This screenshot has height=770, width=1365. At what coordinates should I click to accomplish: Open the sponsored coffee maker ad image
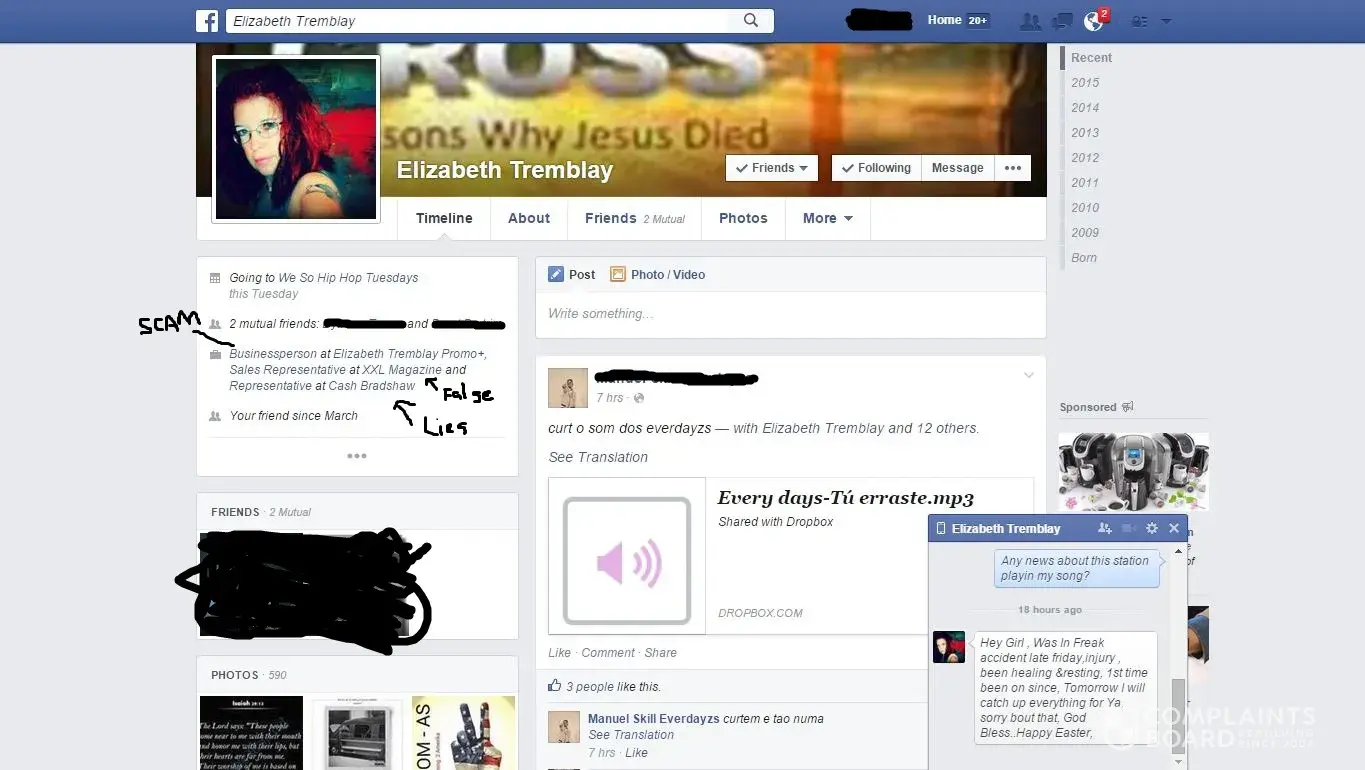click(1134, 471)
